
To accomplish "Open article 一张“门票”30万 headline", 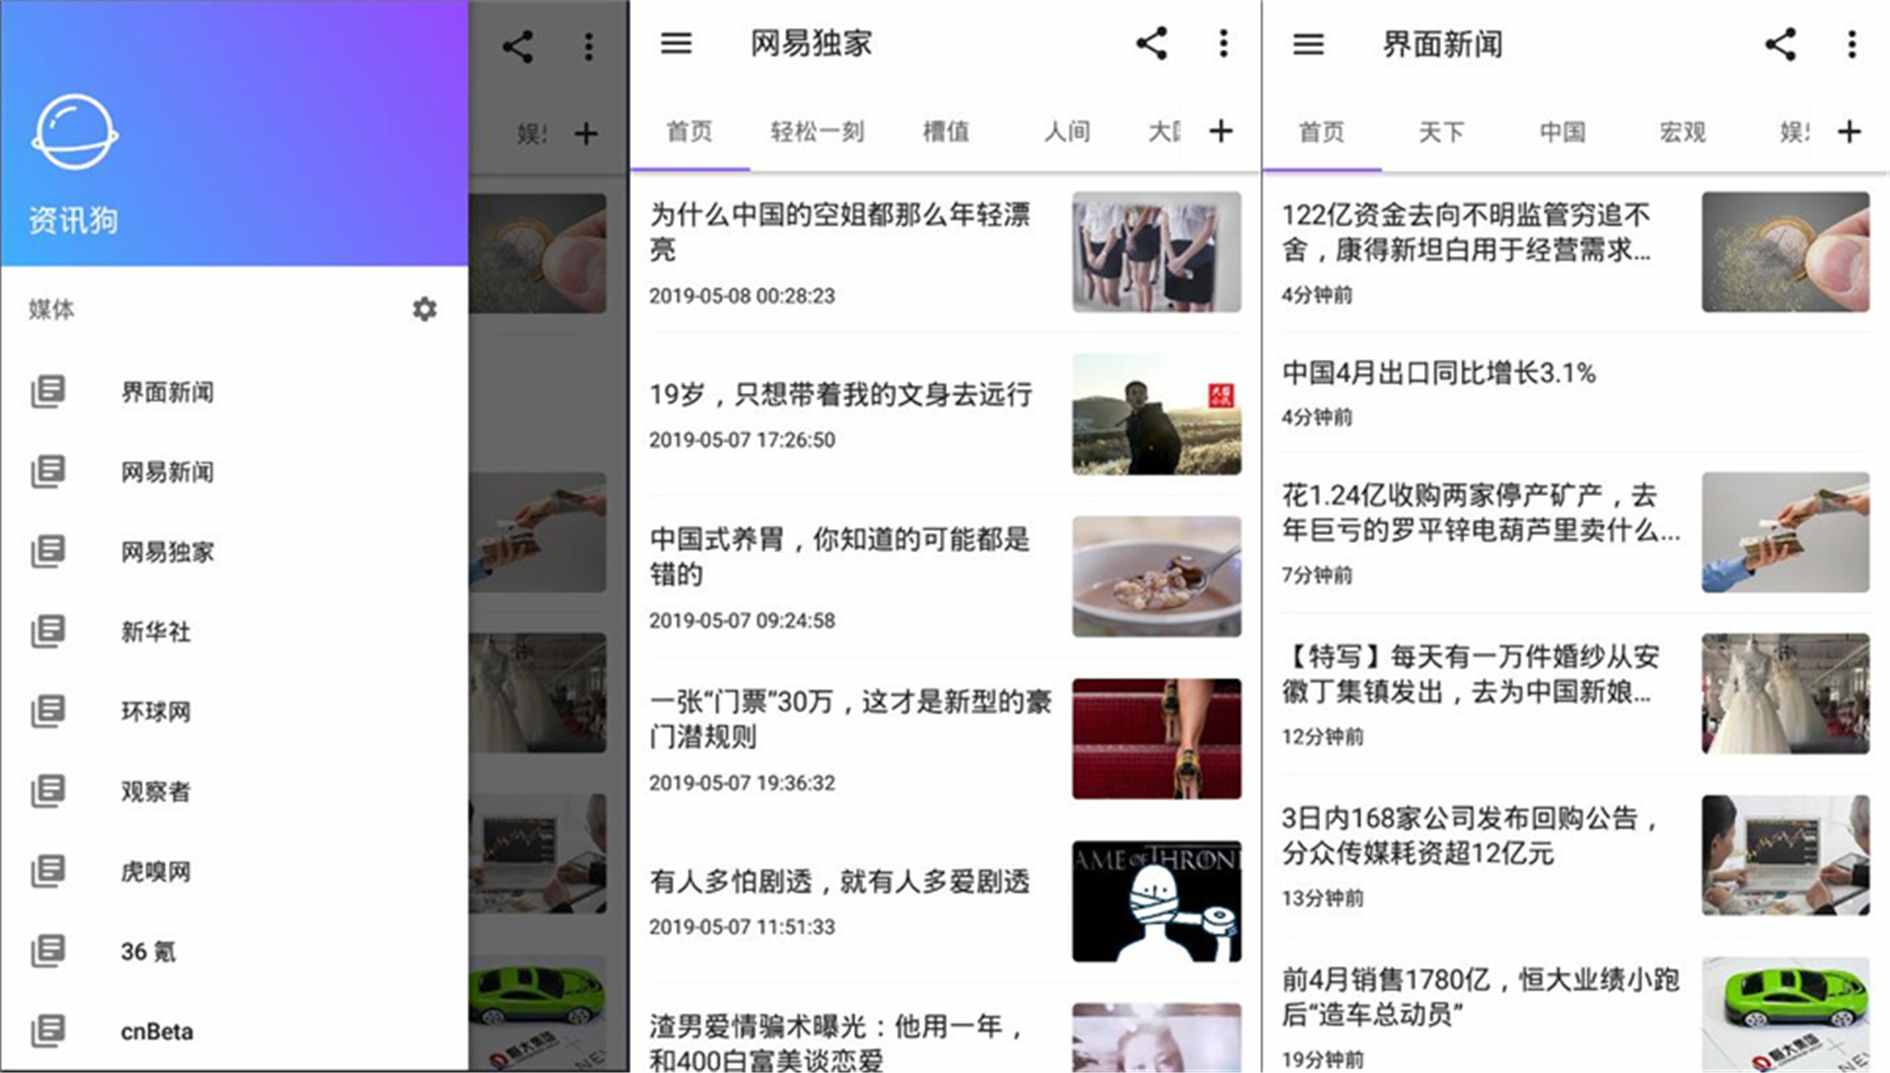I will tap(850, 719).
